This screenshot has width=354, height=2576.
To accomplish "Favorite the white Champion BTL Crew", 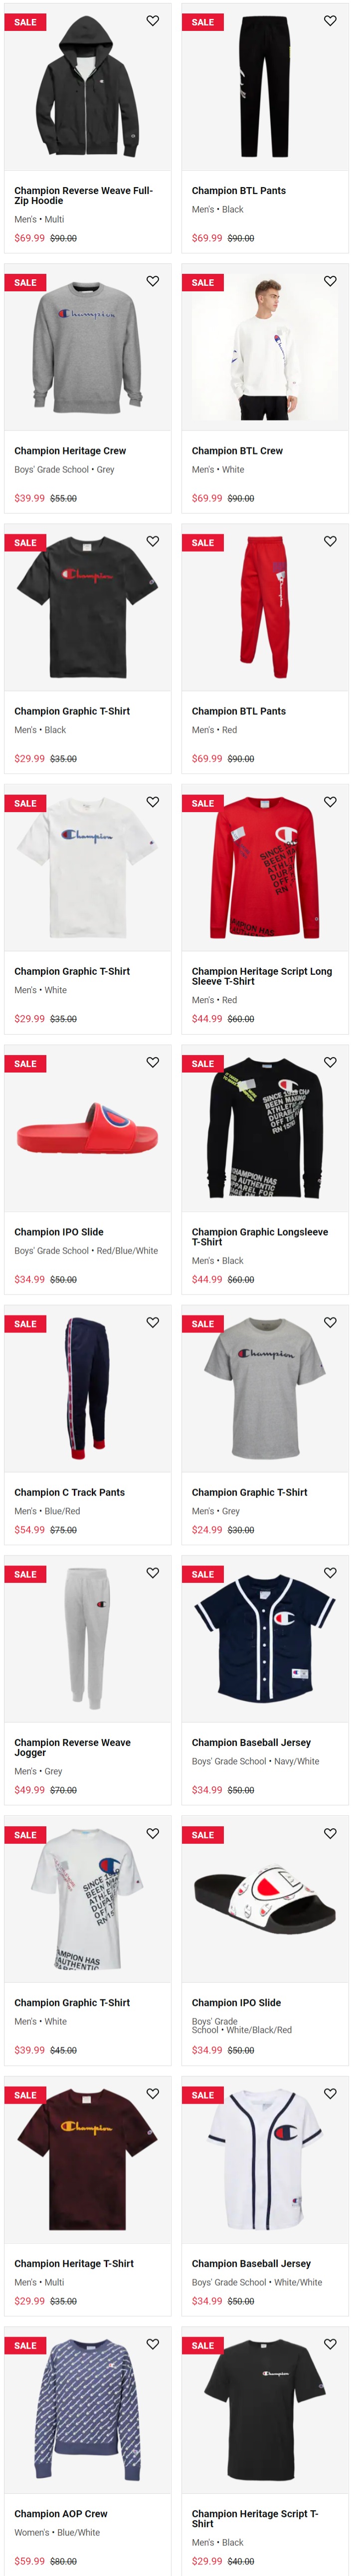I will point(330,281).
